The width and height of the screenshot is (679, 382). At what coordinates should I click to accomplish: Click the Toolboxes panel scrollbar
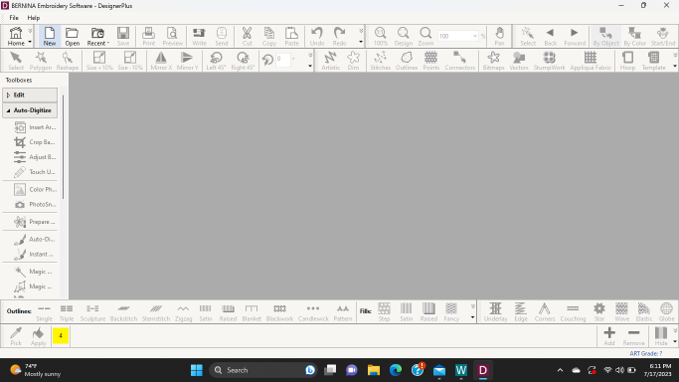(63, 147)
